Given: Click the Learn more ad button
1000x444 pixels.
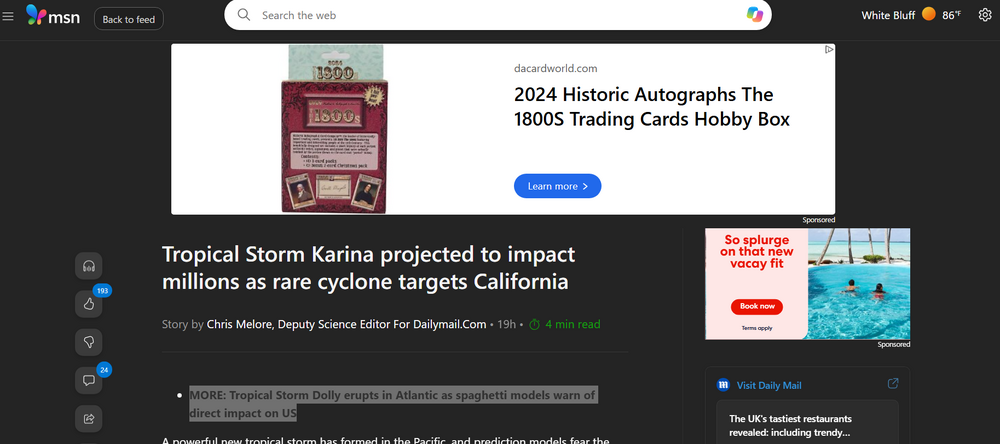Looking at the screenshot, I should [557, 186].
